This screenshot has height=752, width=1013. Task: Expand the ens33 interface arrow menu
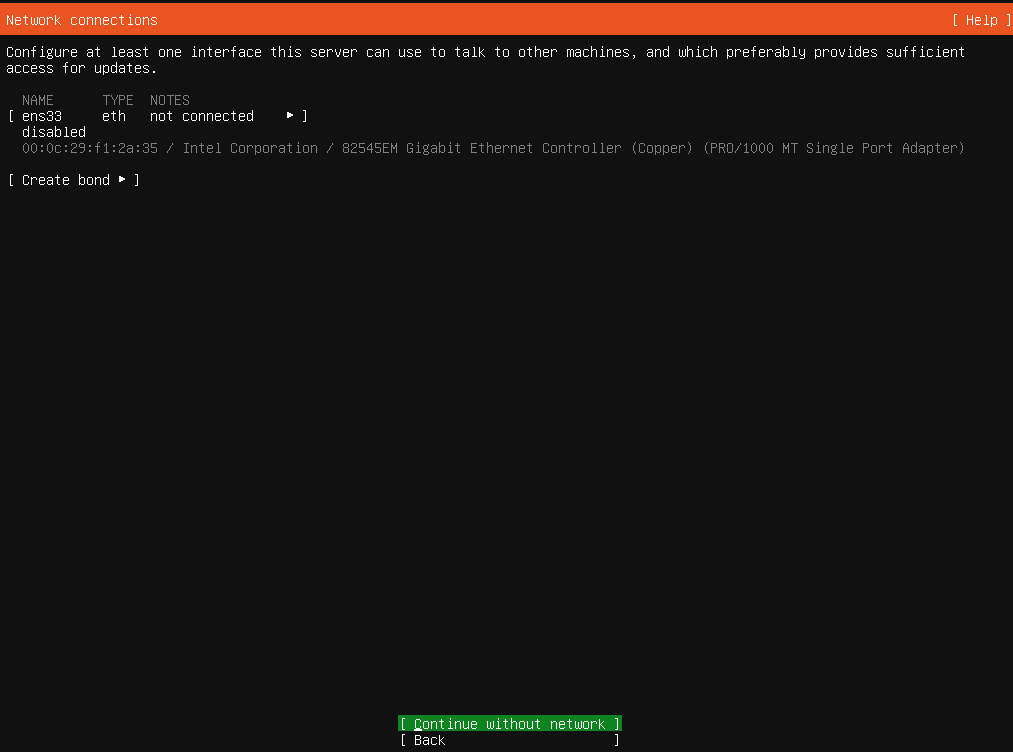[290, 116]
